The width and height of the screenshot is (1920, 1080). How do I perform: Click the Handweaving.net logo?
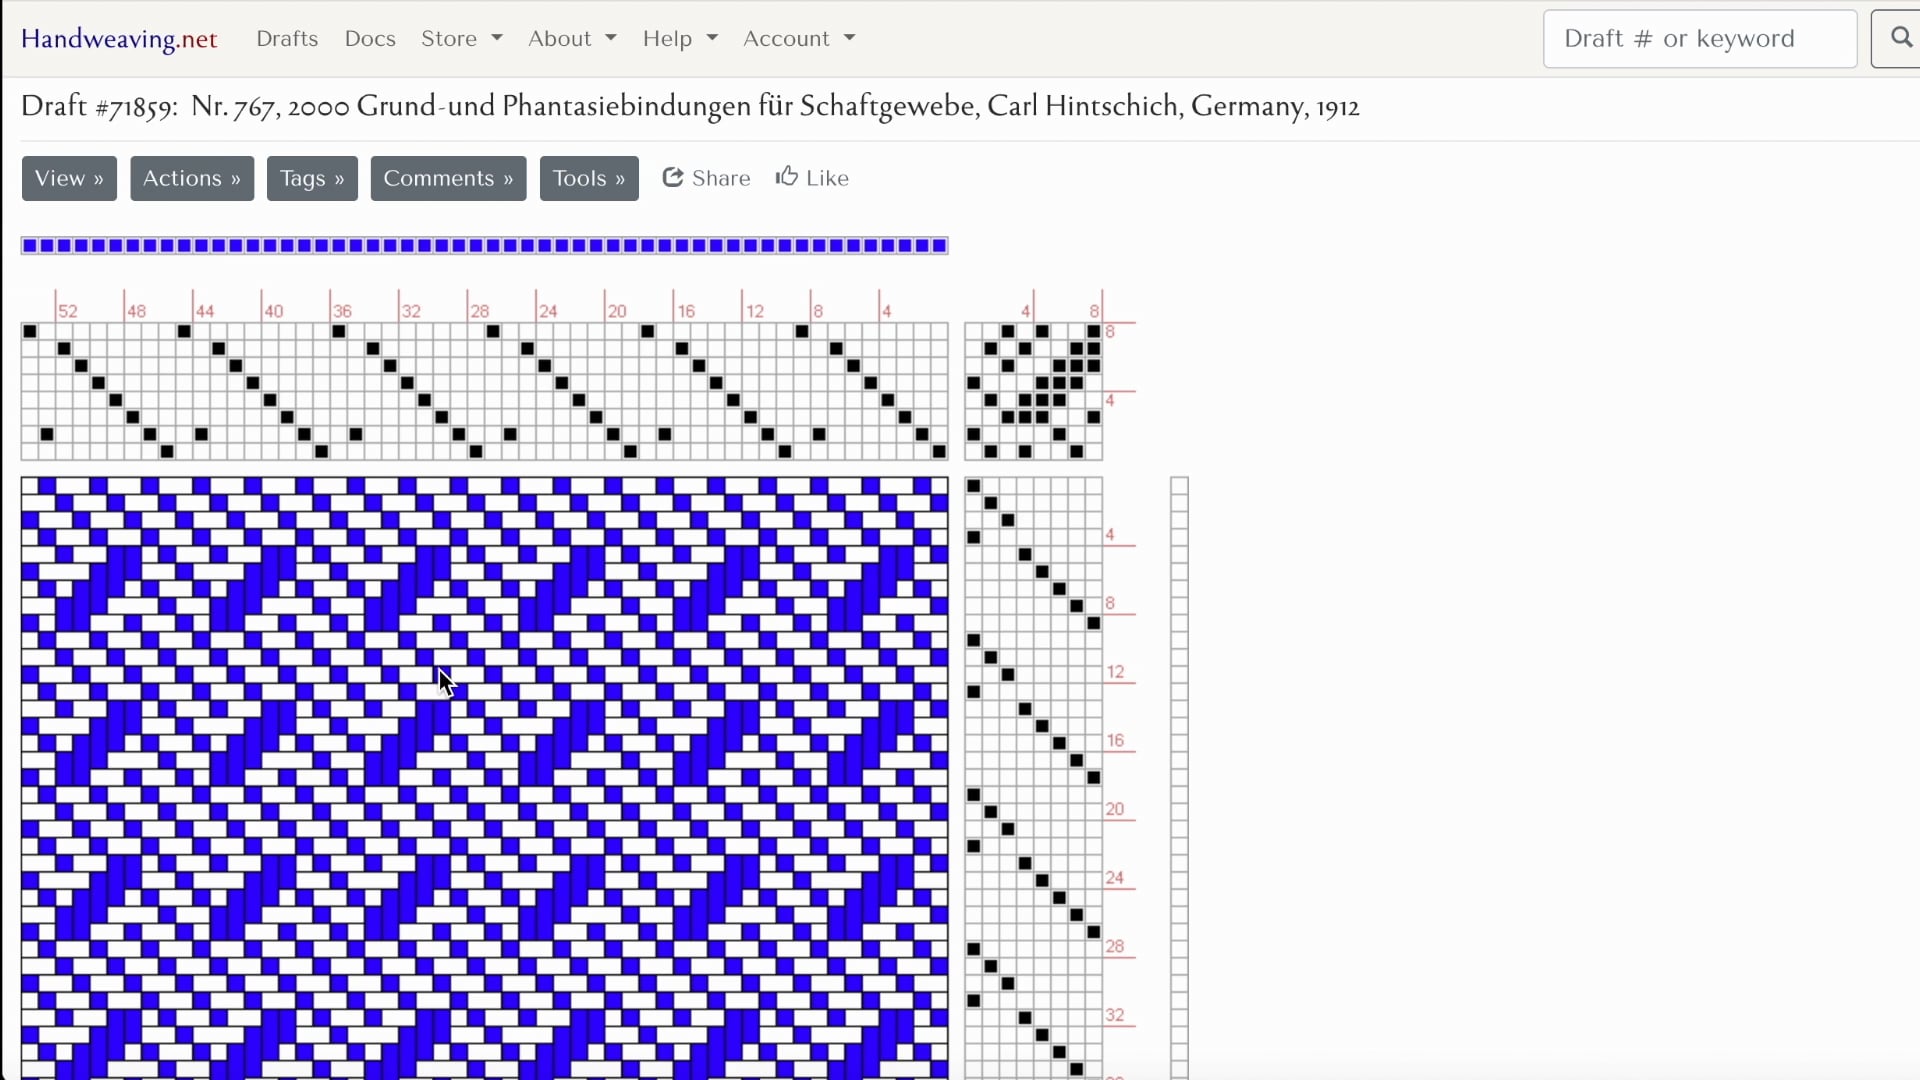[119, 38]
